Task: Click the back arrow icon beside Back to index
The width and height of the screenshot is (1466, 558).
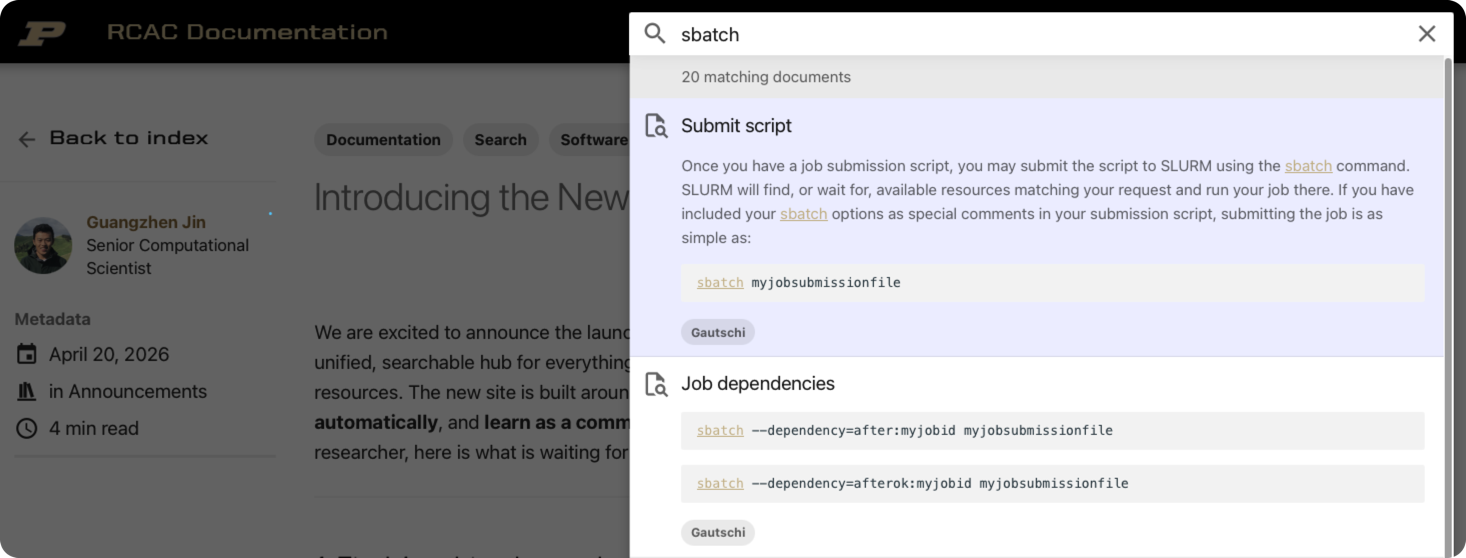Action: 27,139
